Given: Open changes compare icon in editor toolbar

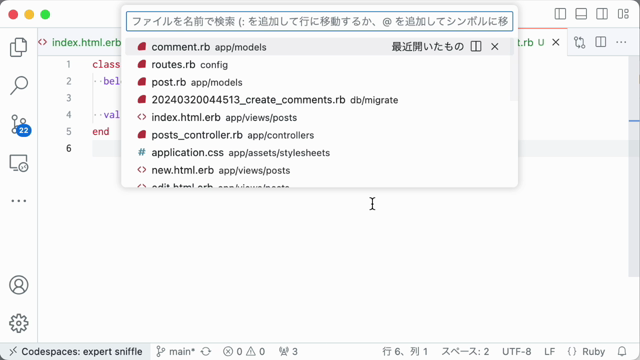Looking at the screenshot, I should tap(580, 42).
